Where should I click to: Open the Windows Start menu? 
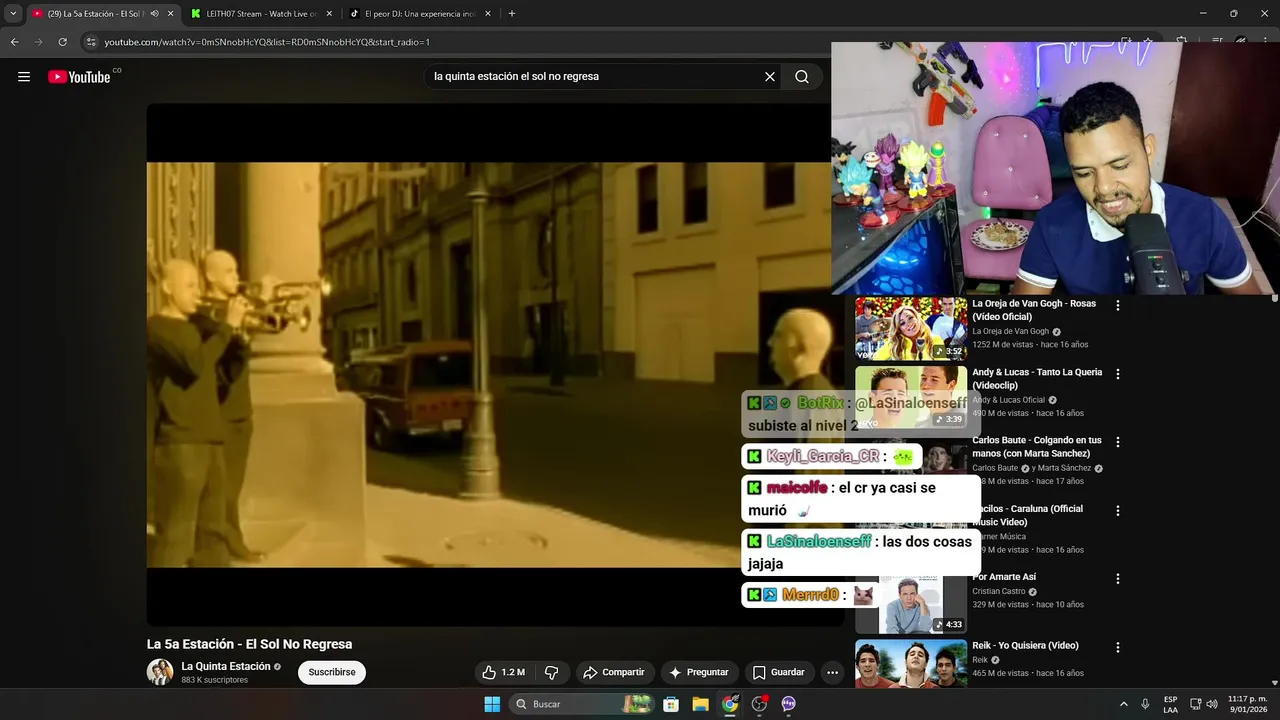[492, 704]
